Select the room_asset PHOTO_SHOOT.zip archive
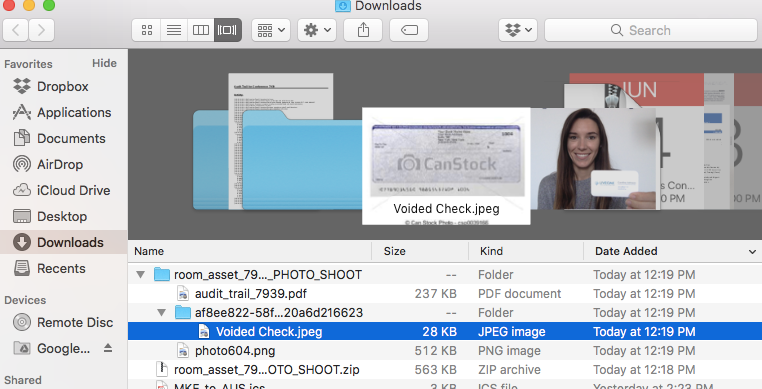Screen dimensions: 762x389 pyautogui.click(x=445, y=370)
